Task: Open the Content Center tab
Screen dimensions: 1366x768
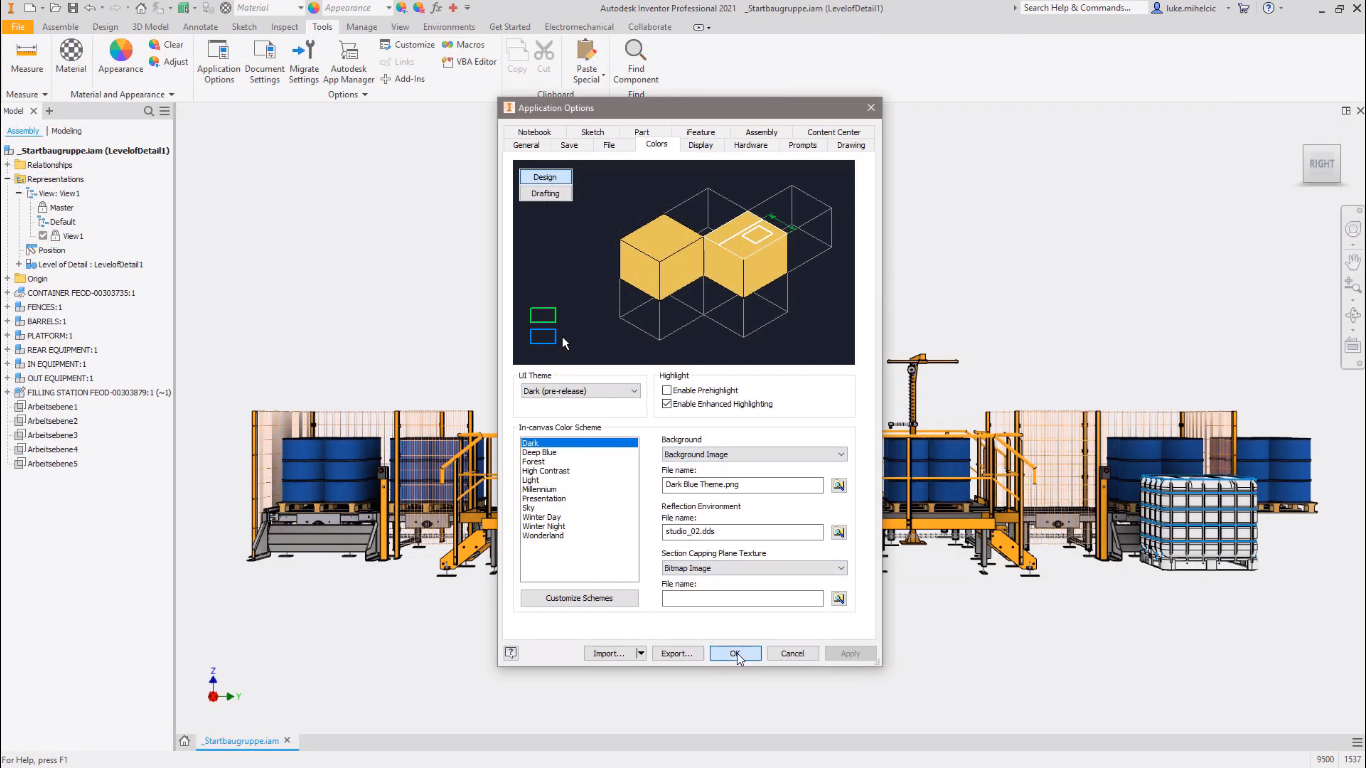Action: tap(833, 132)
